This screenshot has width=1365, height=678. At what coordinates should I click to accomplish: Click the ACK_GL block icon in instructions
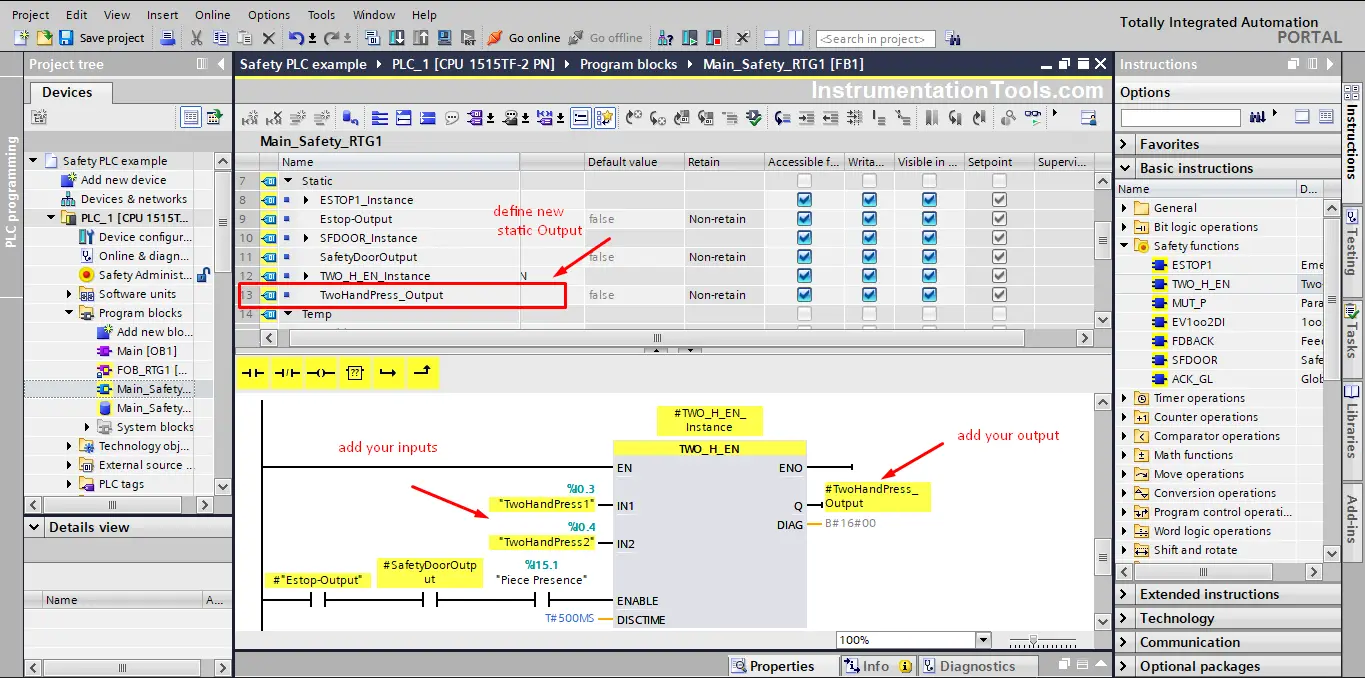click(1160, 379)
